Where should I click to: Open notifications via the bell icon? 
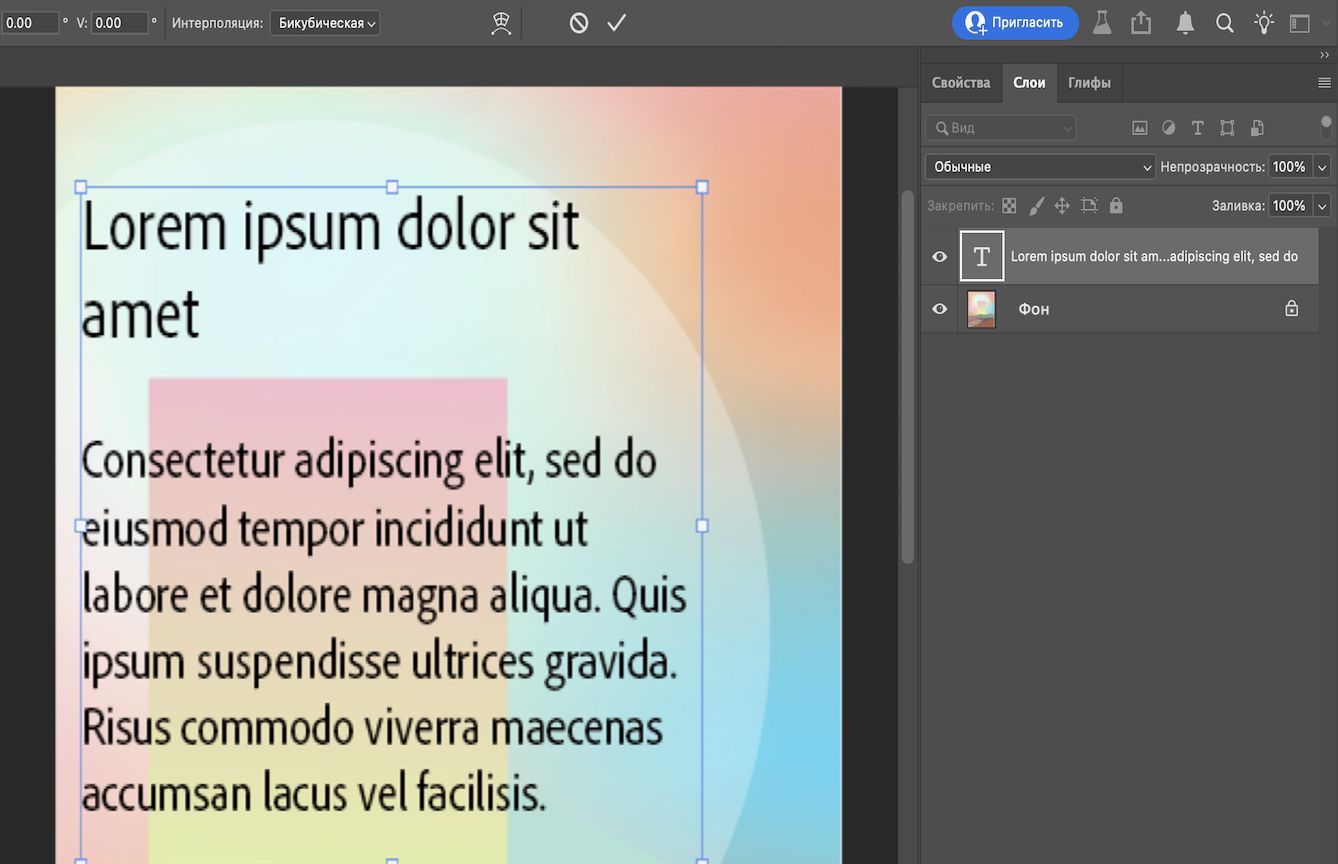(1185, 21)
